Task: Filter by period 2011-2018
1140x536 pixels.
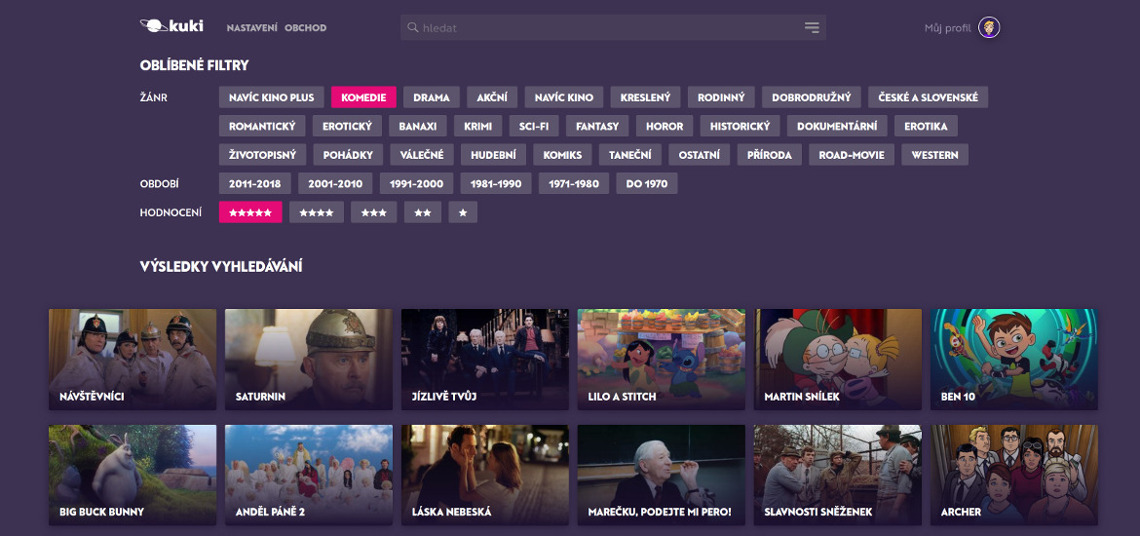Action: tap(254, 183)
